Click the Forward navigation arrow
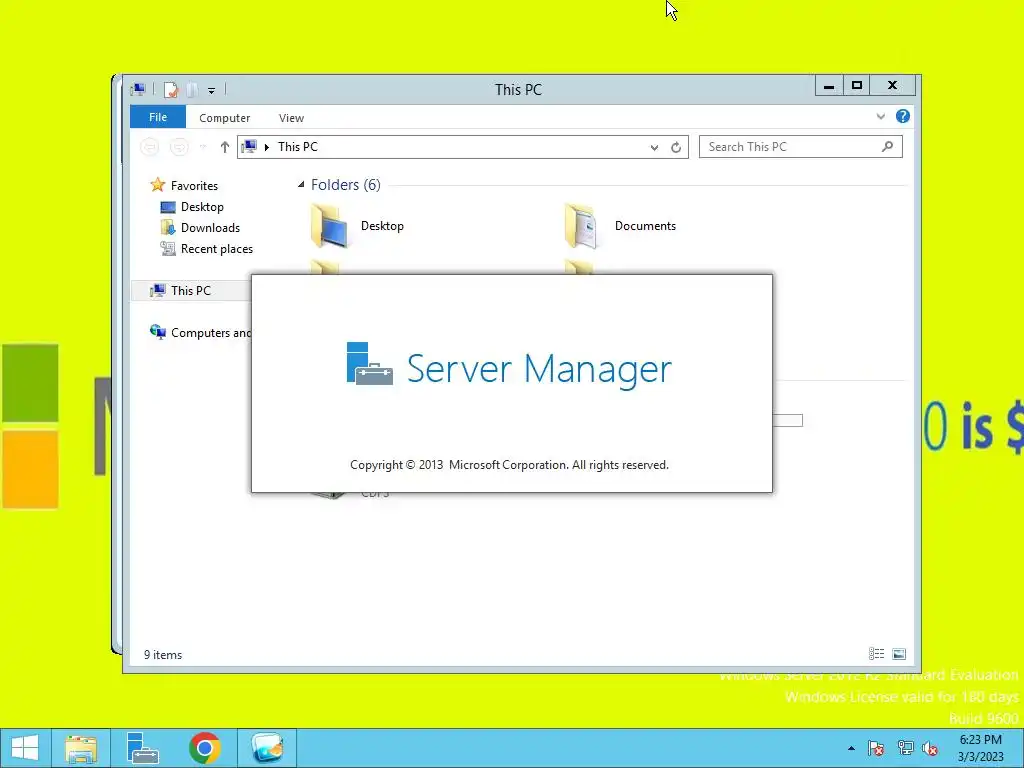The height and width of the screenshot is (768, 1024). (179, 147)
